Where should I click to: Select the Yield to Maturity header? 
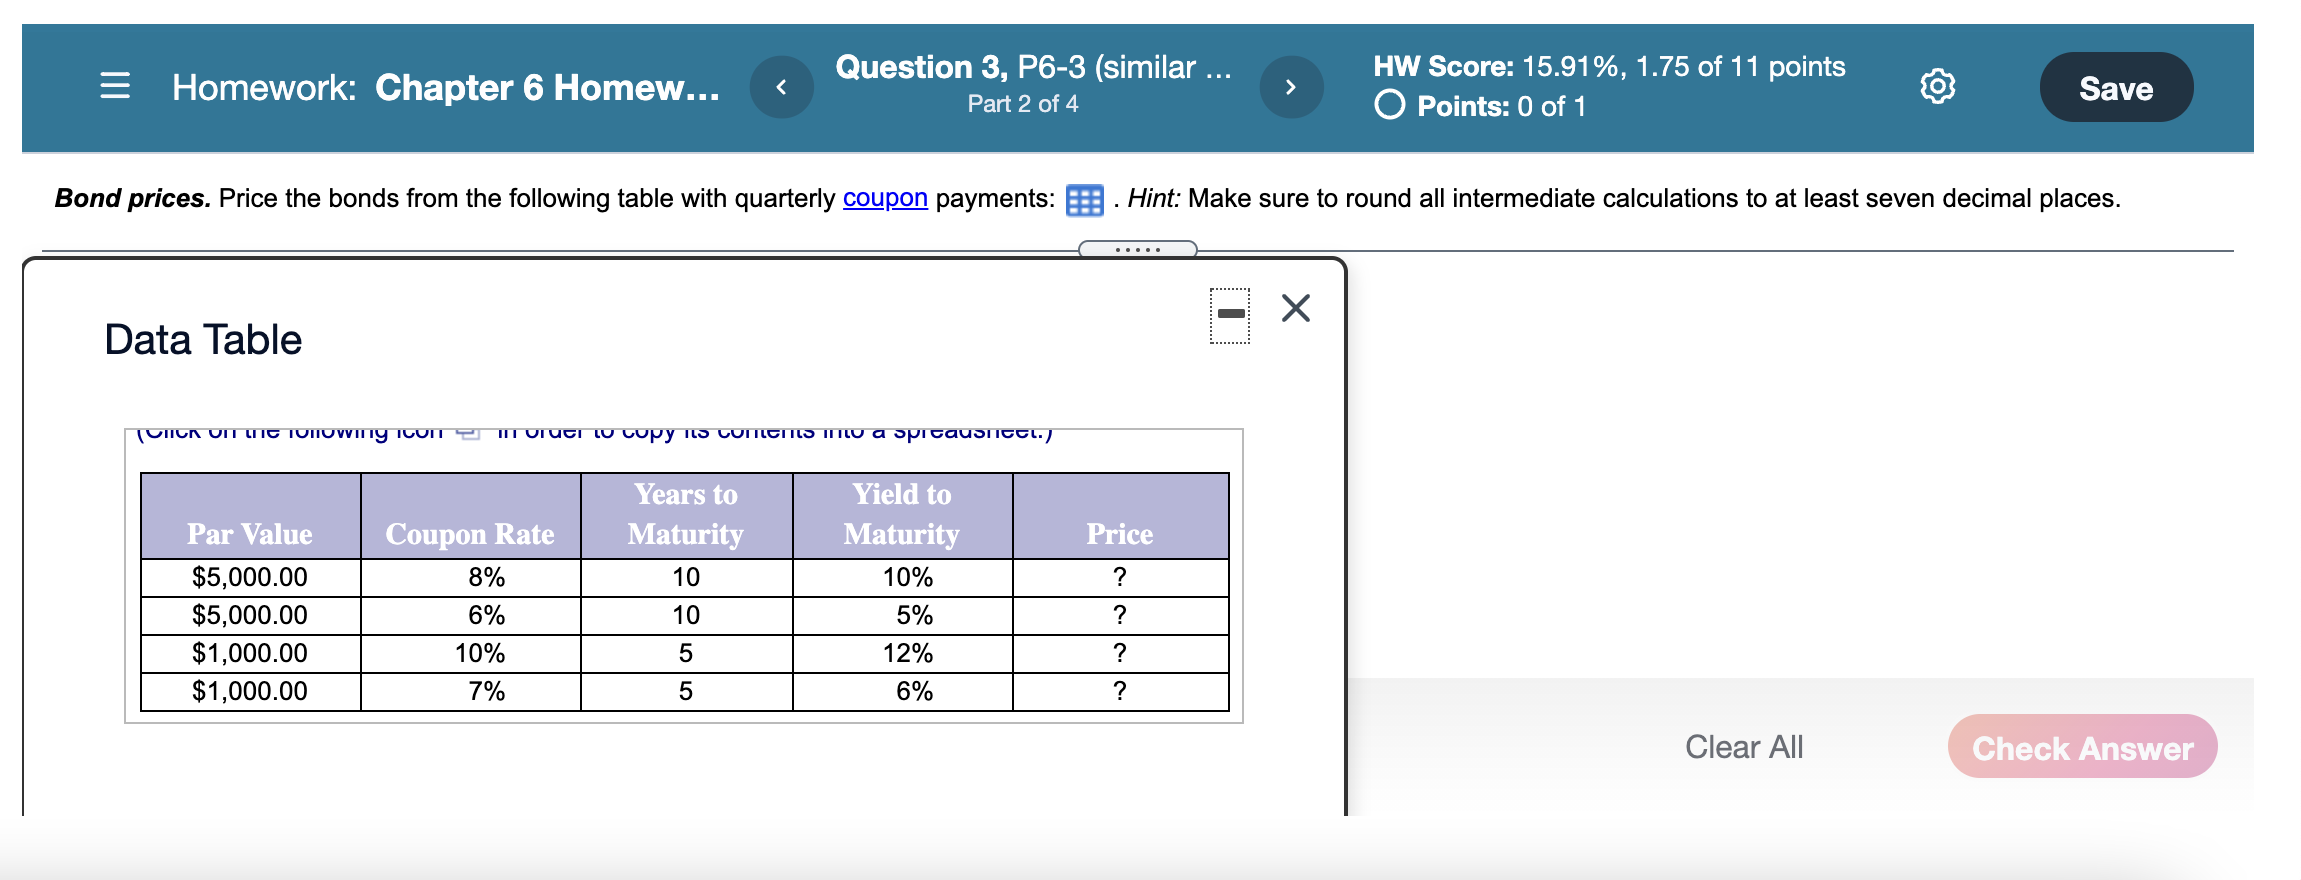pyautogui.click(x=902, y=516)
